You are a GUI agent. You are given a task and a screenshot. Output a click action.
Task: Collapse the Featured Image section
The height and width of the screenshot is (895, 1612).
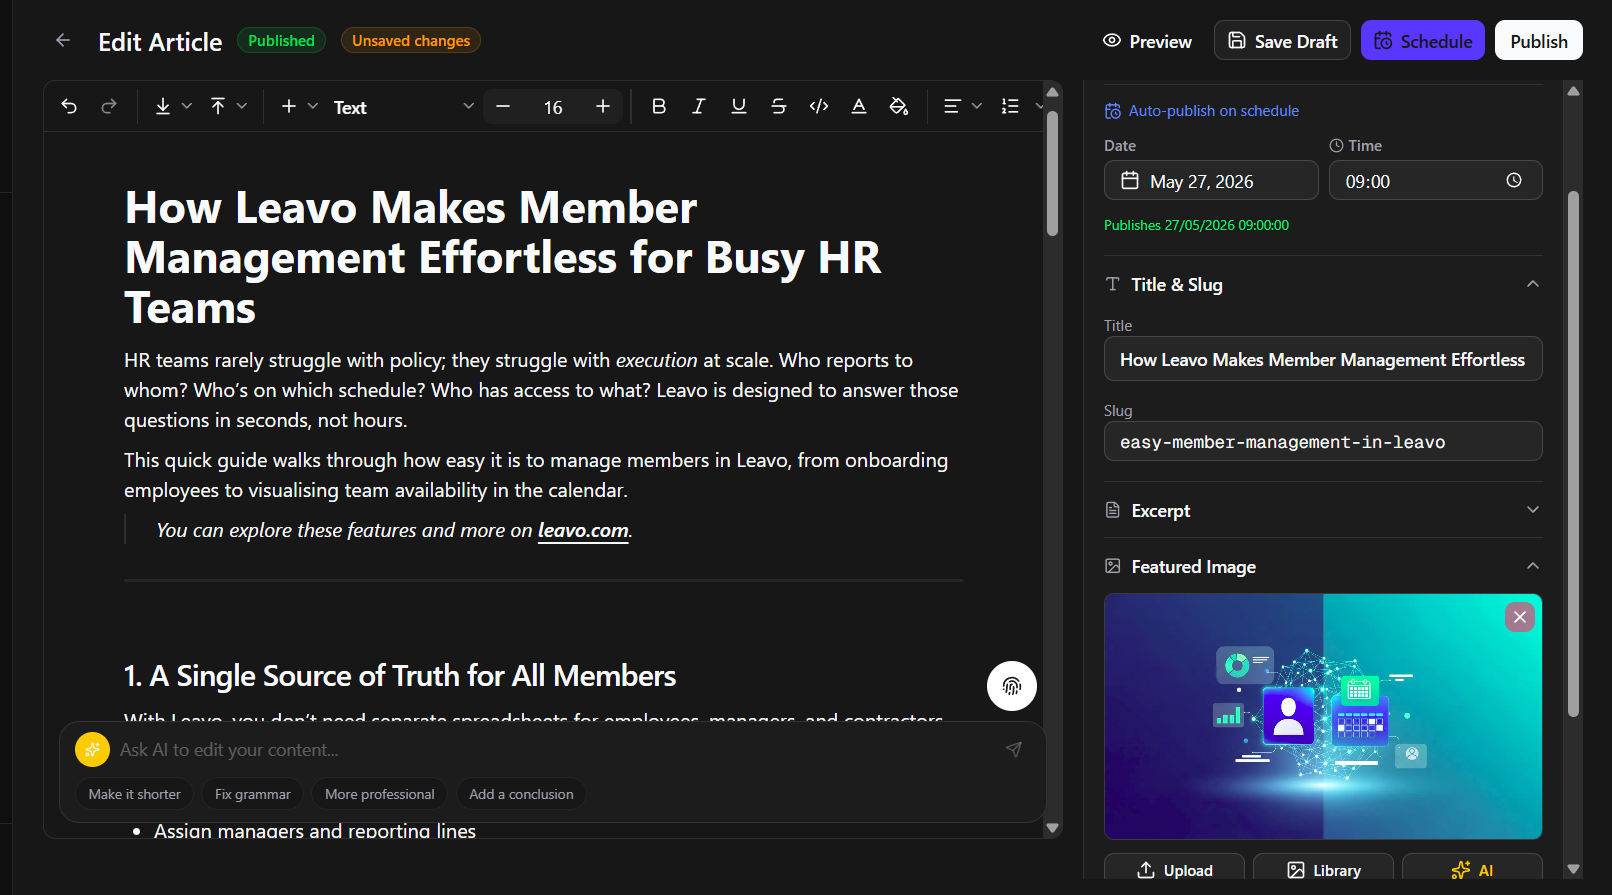point(1532,566)
